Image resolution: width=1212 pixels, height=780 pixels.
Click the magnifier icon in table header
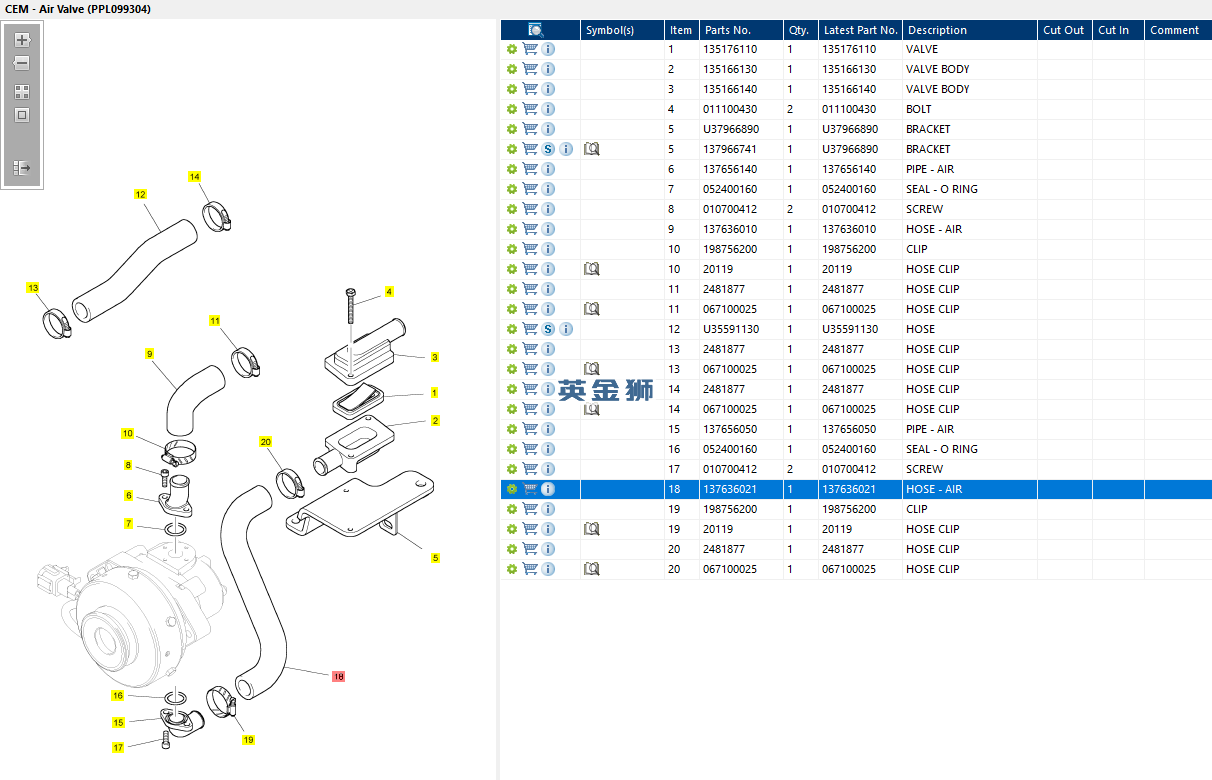click(x=535, y=30)
